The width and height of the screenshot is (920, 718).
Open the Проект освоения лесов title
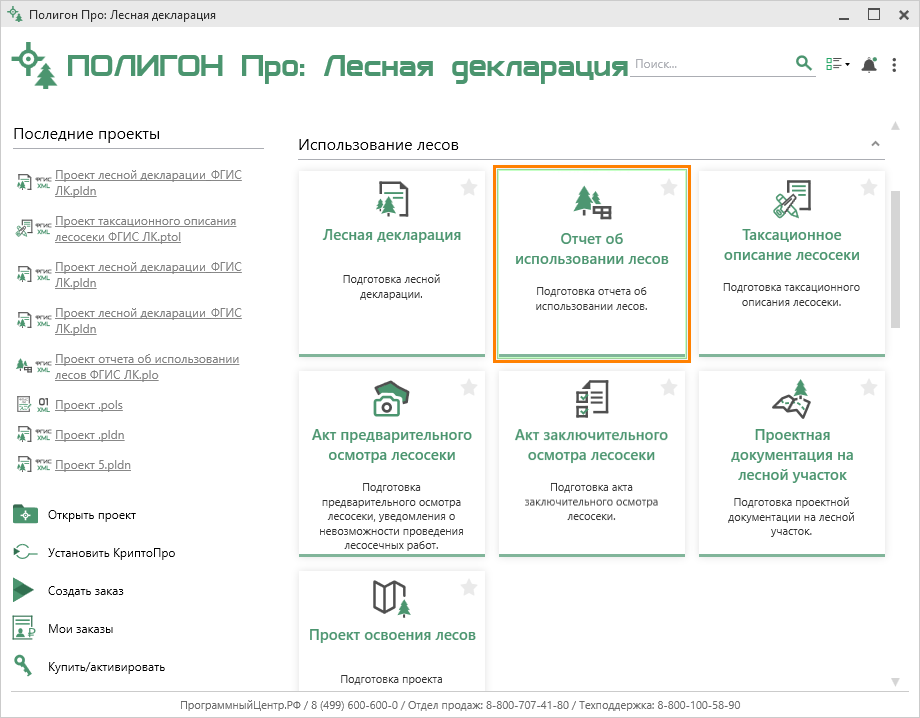pos(392,635)
